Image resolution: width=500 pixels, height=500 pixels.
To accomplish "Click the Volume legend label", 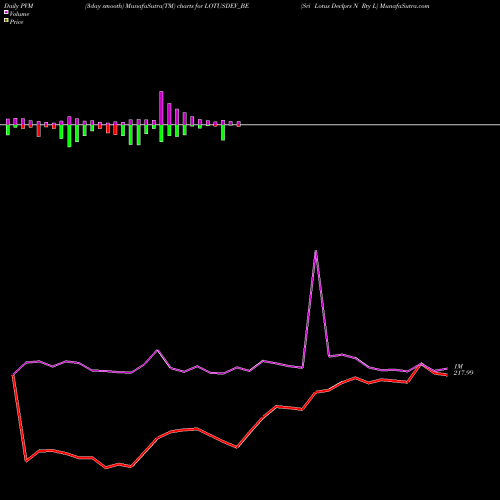I will (x=19, y=14).
